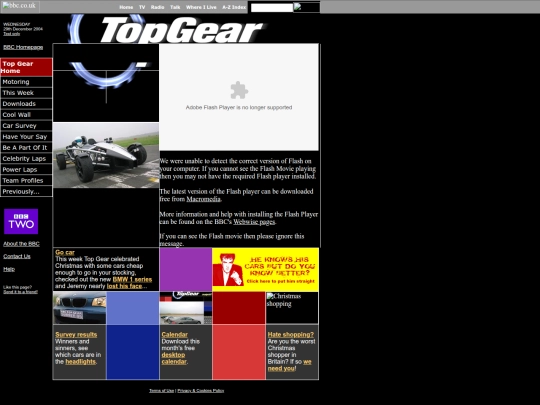The image size is (540, 405).
Task: Open the BMW 1 series link
Action: (132, 280)
